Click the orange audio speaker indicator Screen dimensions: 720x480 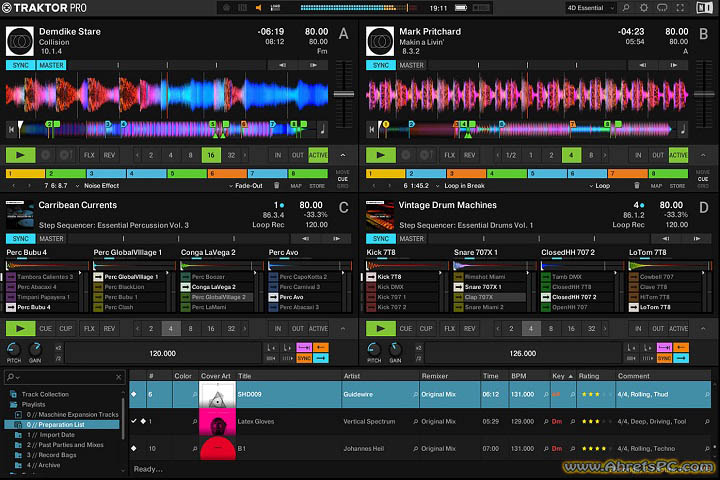(259, 8)
